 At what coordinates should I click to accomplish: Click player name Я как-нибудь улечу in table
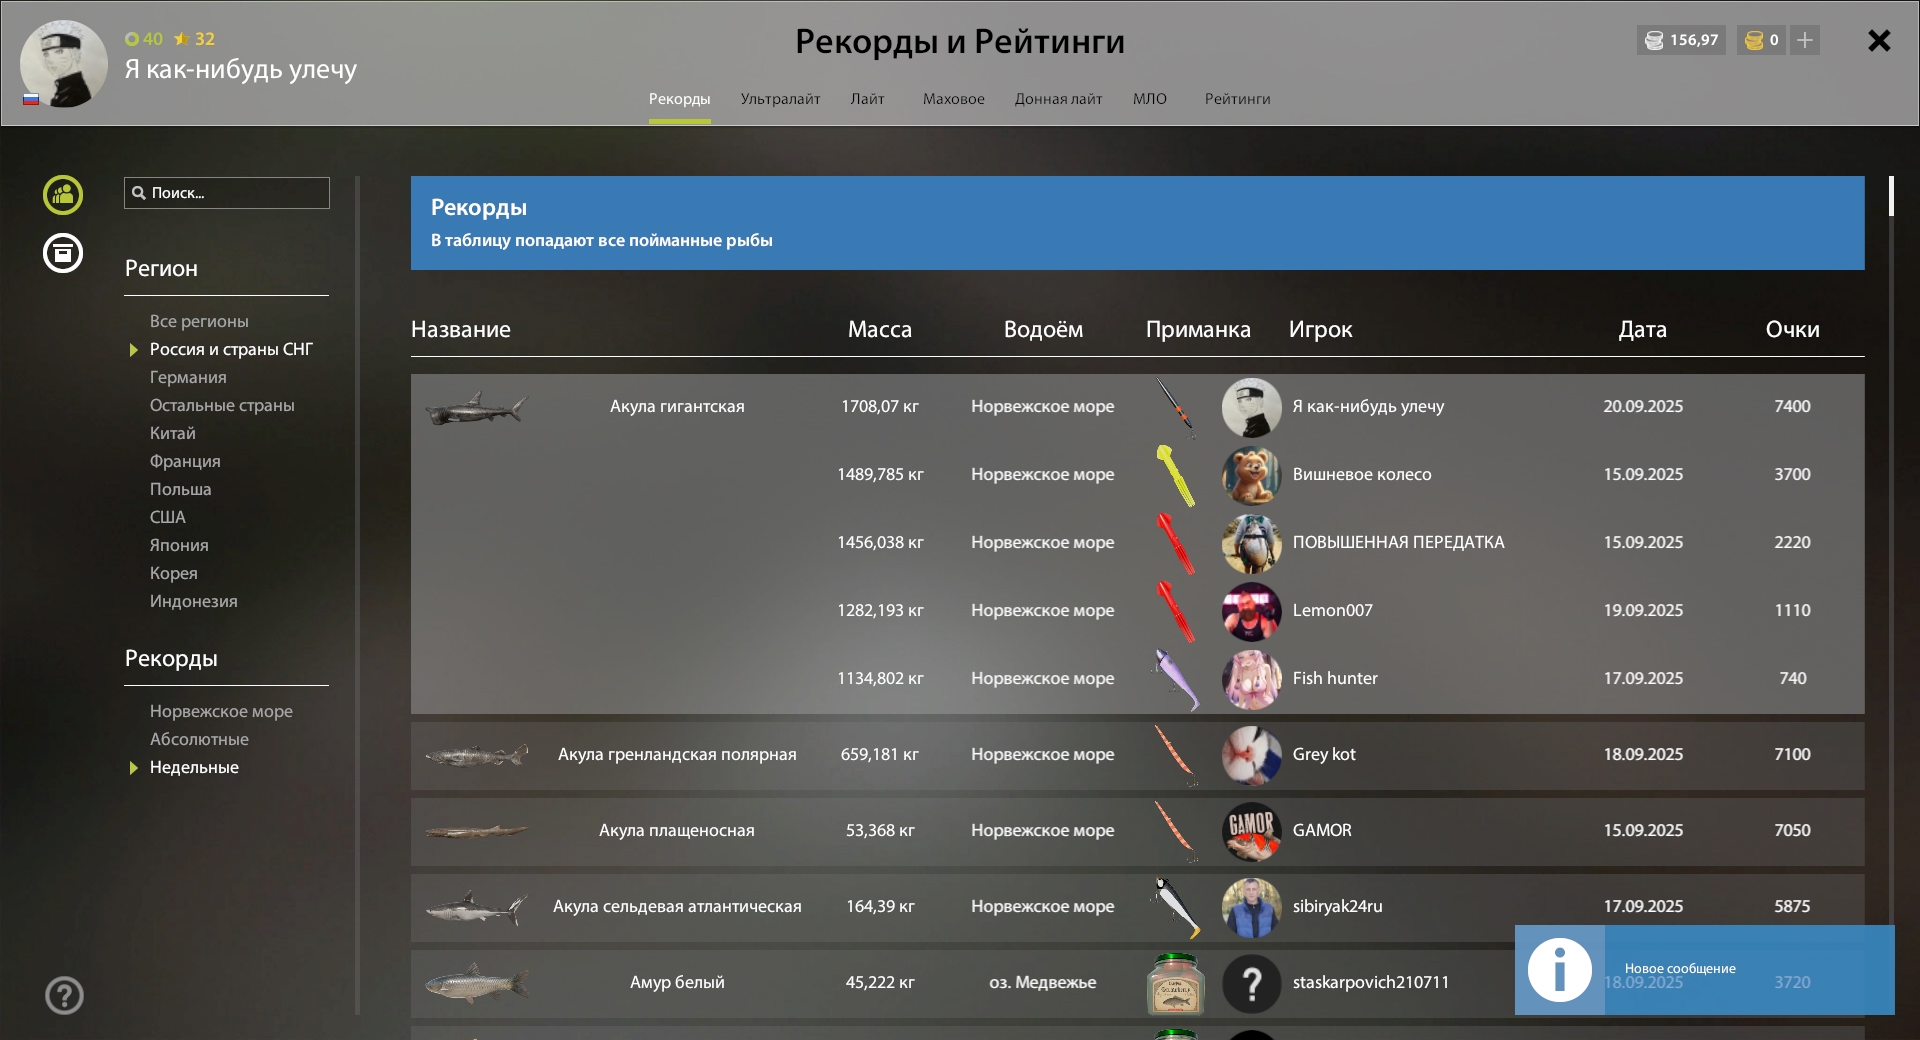(x=1368, y=407)
